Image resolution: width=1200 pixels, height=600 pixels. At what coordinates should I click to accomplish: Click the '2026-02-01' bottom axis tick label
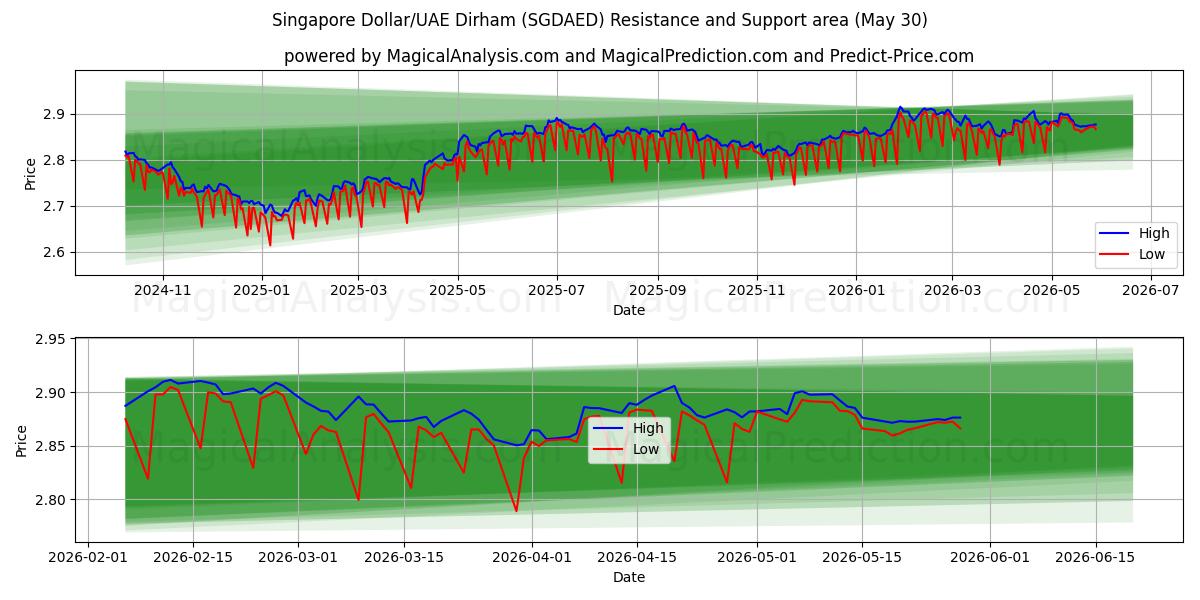88,556
